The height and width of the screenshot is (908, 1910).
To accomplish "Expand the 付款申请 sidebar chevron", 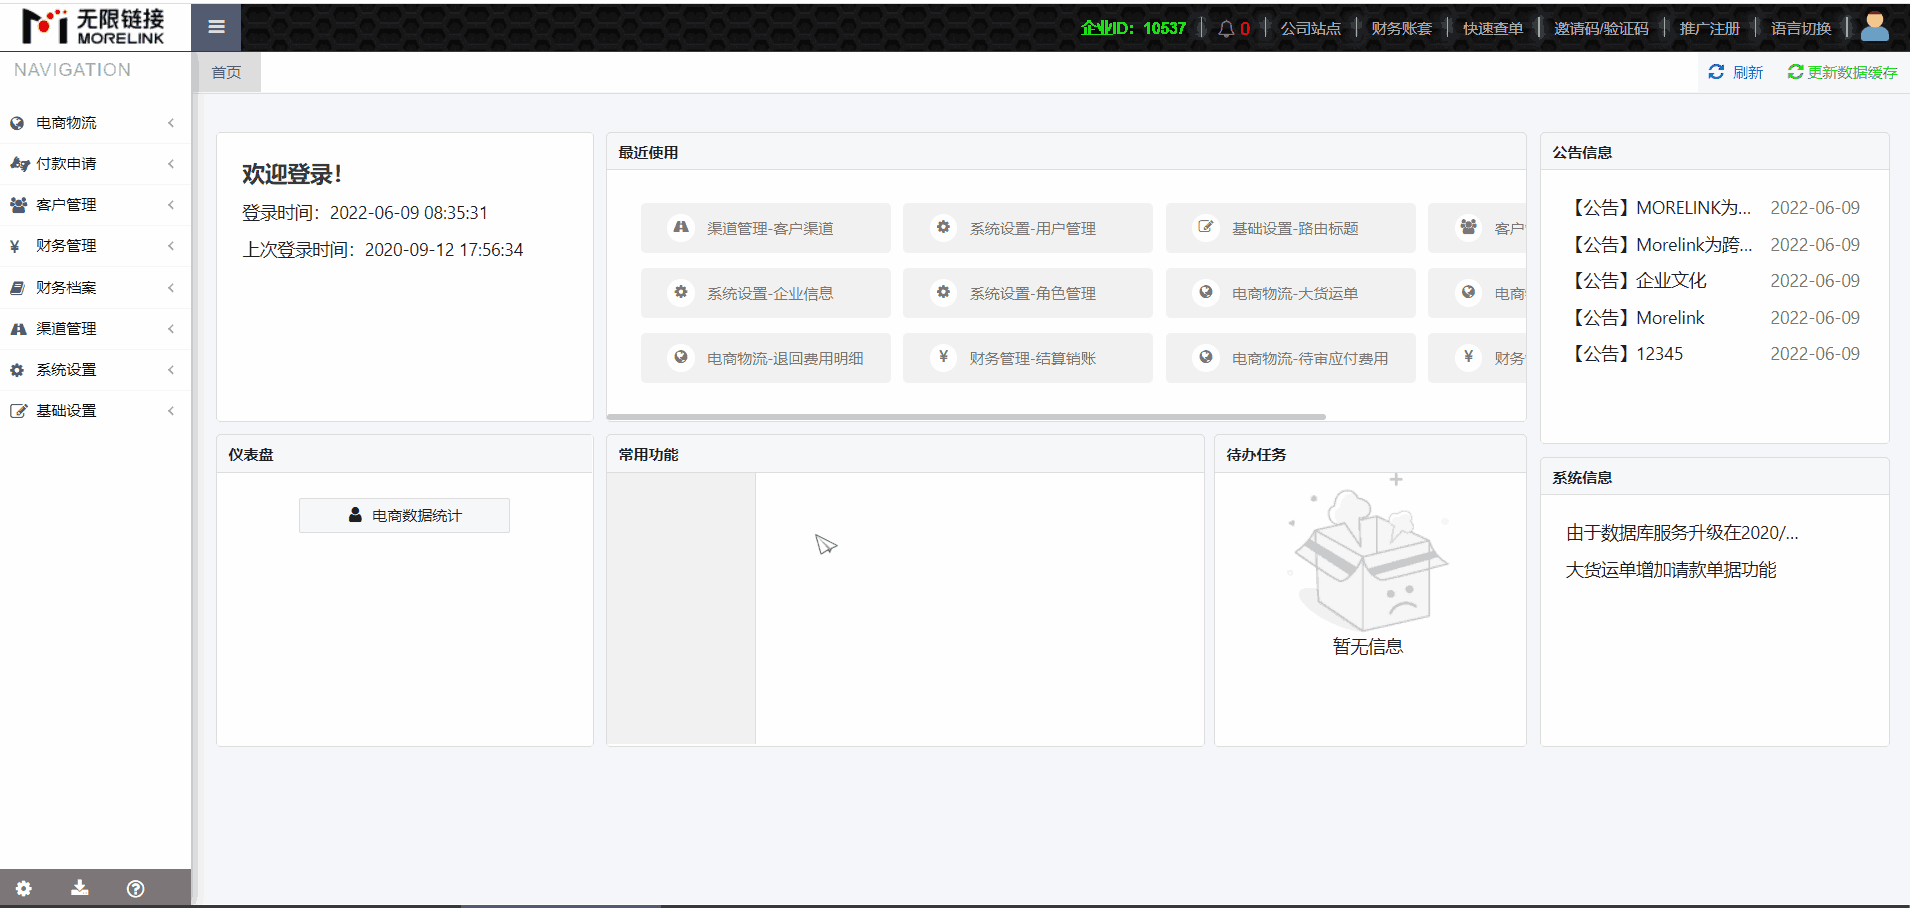I will [171, 164].
